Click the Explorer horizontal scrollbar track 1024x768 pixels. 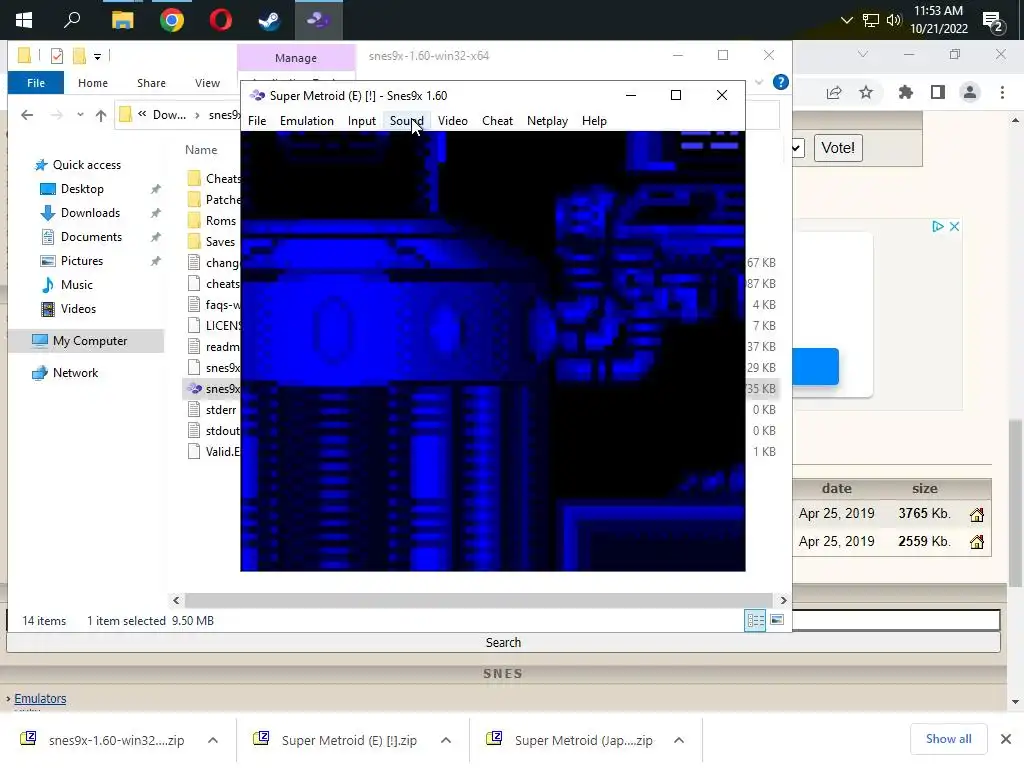click(x=479, y=600)
